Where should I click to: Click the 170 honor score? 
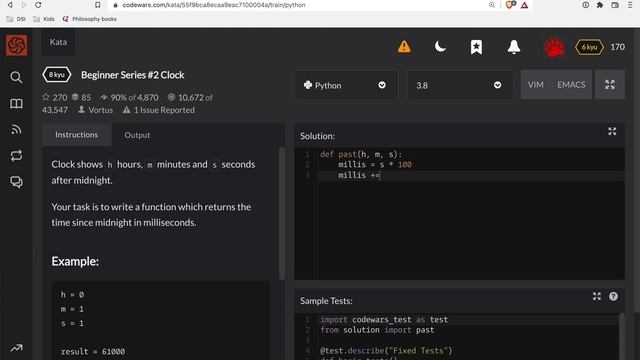point(618,47)
